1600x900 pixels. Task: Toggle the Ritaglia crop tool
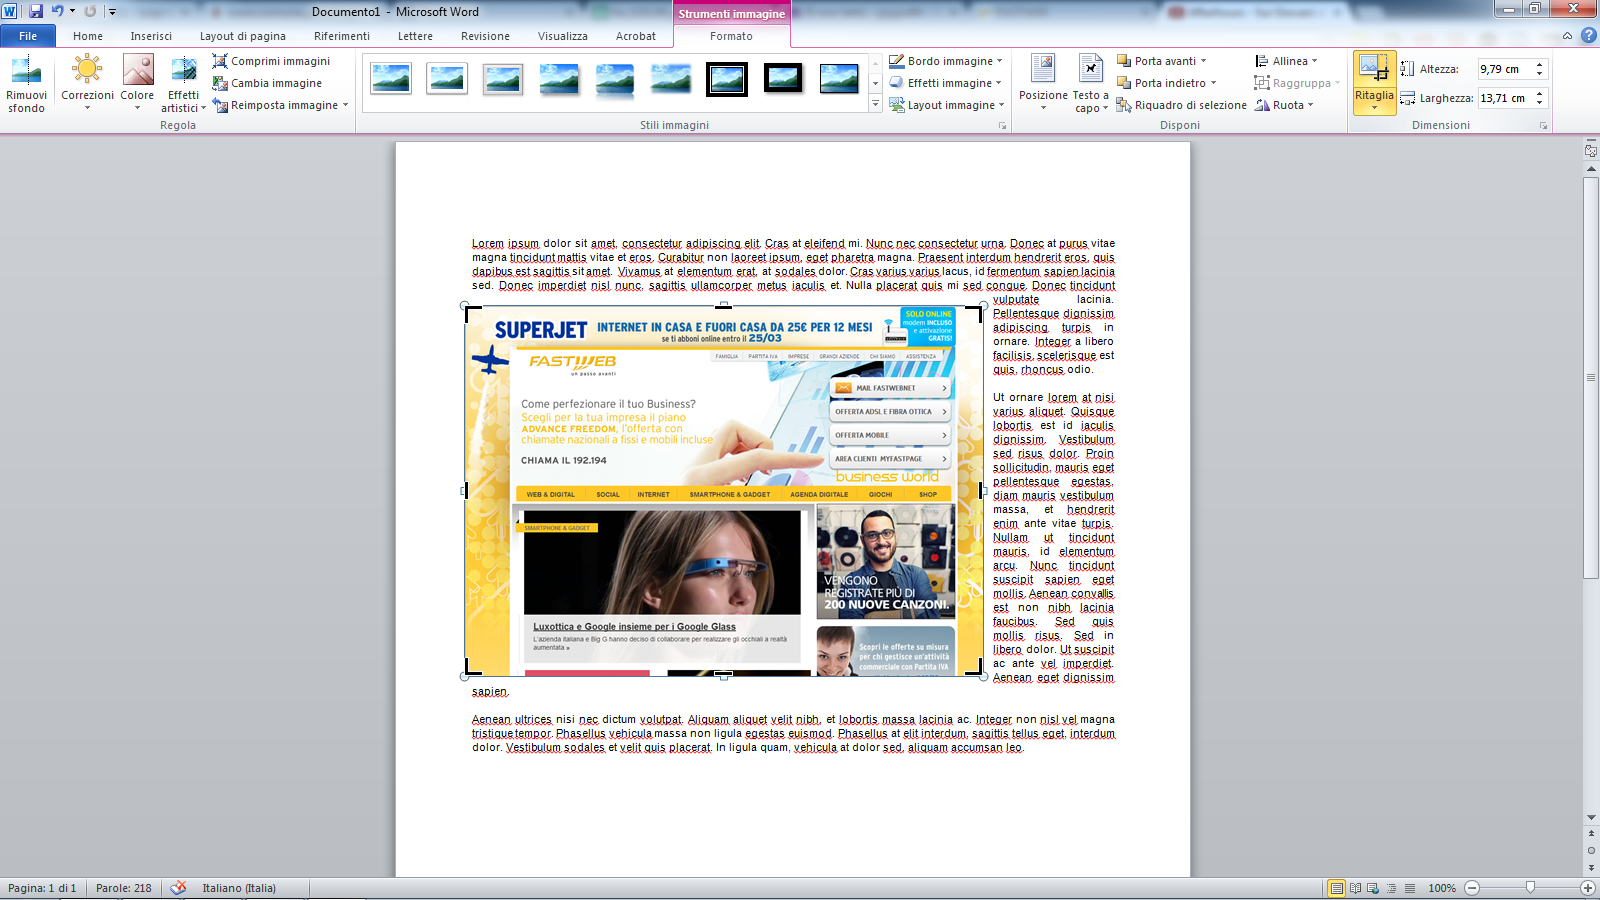coord(1374,83)
